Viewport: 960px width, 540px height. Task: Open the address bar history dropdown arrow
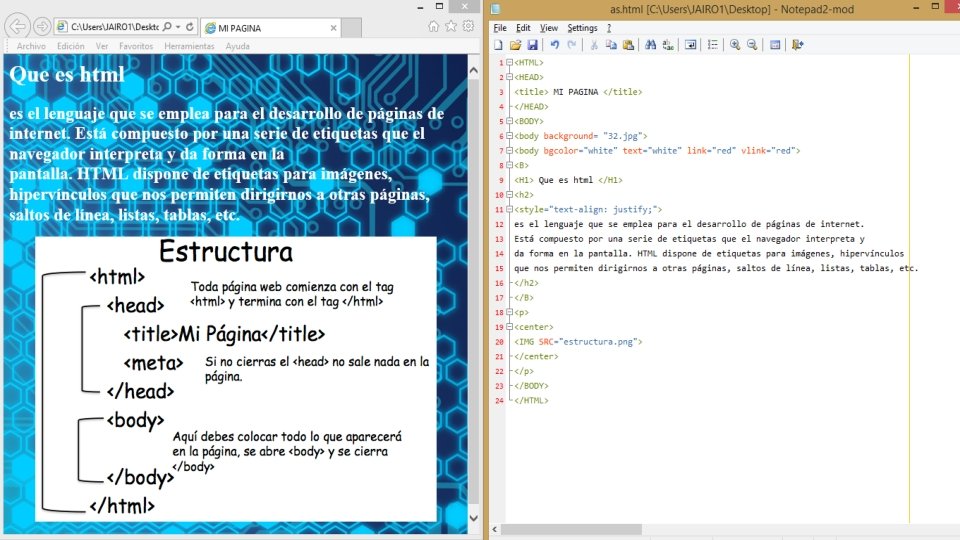[x=178, y=27]
